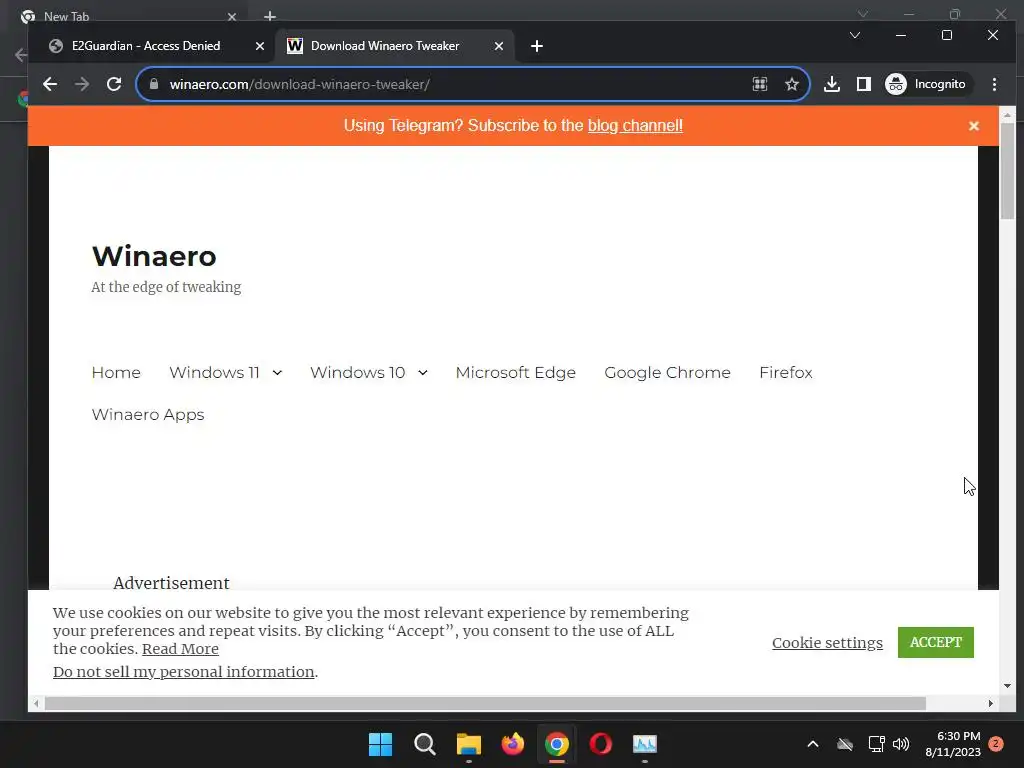Image resolution: width=1024 pixels, height=768 pixels.
Task: Close the Download Winaero Tweaker tab
Action: pyautogui.click(x=498, y=46)
